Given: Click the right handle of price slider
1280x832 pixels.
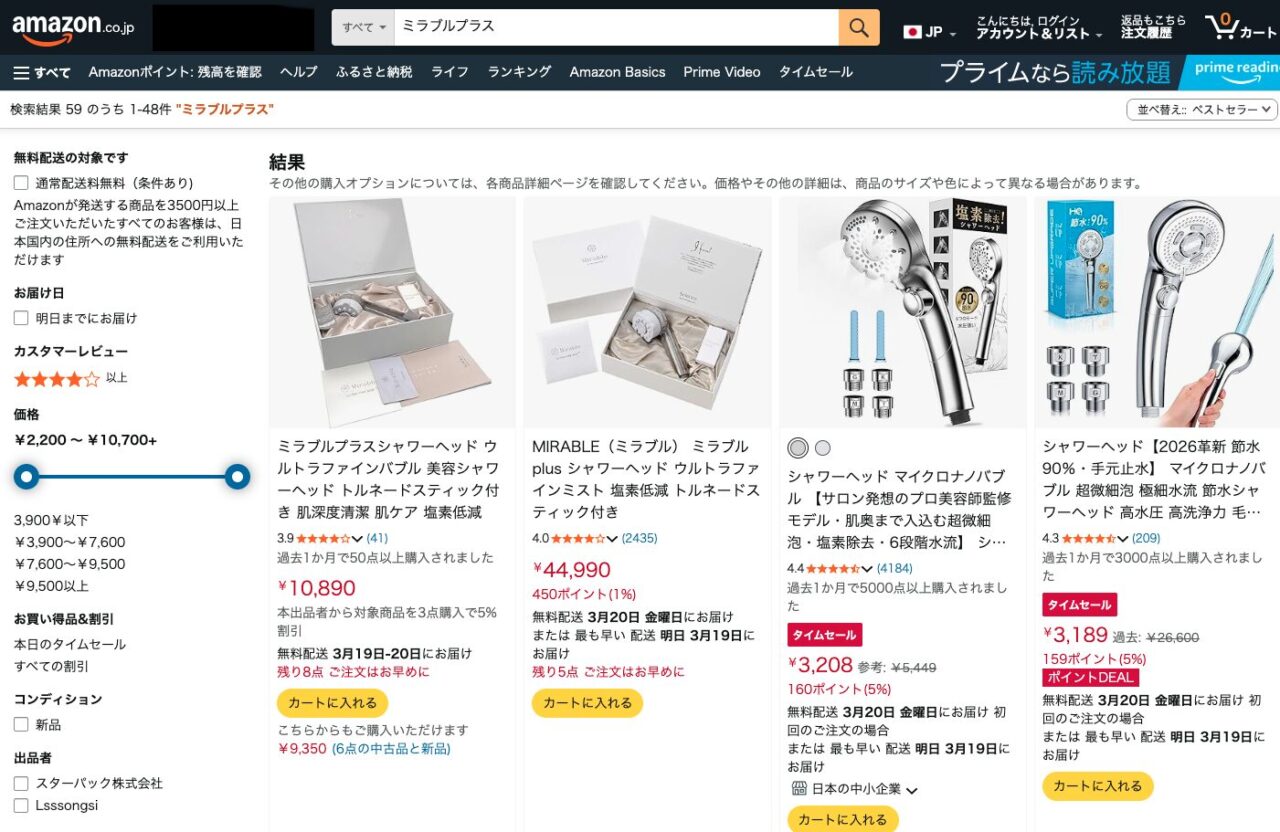Looking at the screenshot, I should [237, 477].
